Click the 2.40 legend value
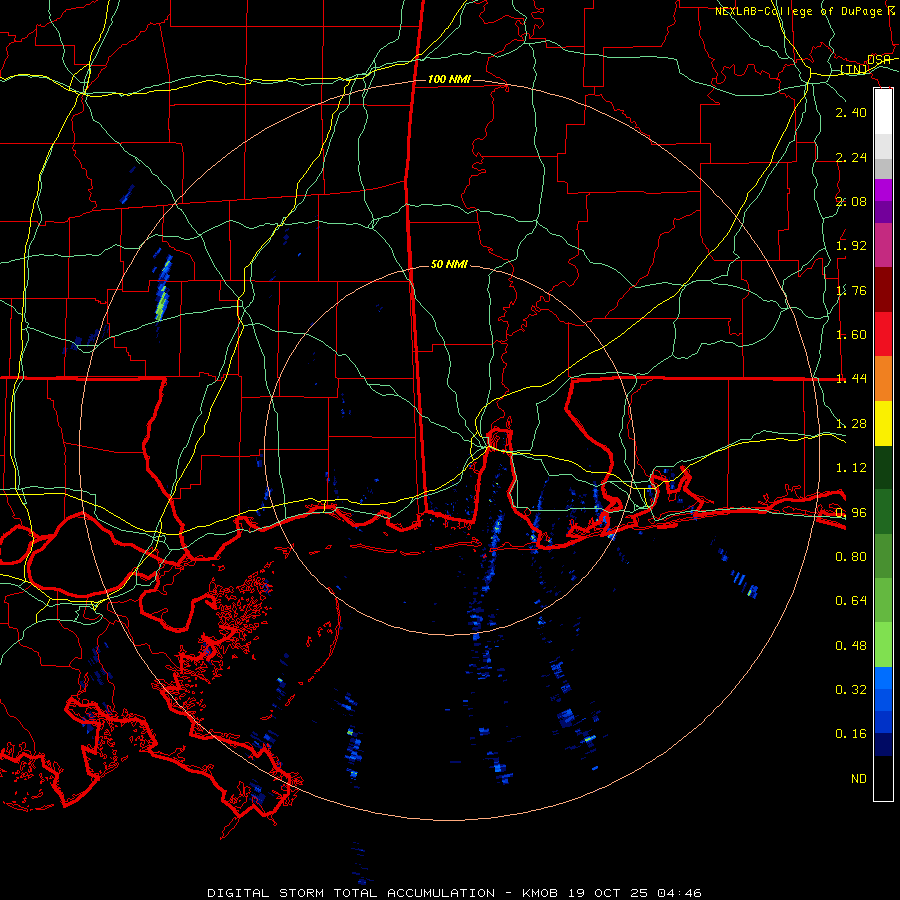Screen dimensions: 900x900 [851, 112]
